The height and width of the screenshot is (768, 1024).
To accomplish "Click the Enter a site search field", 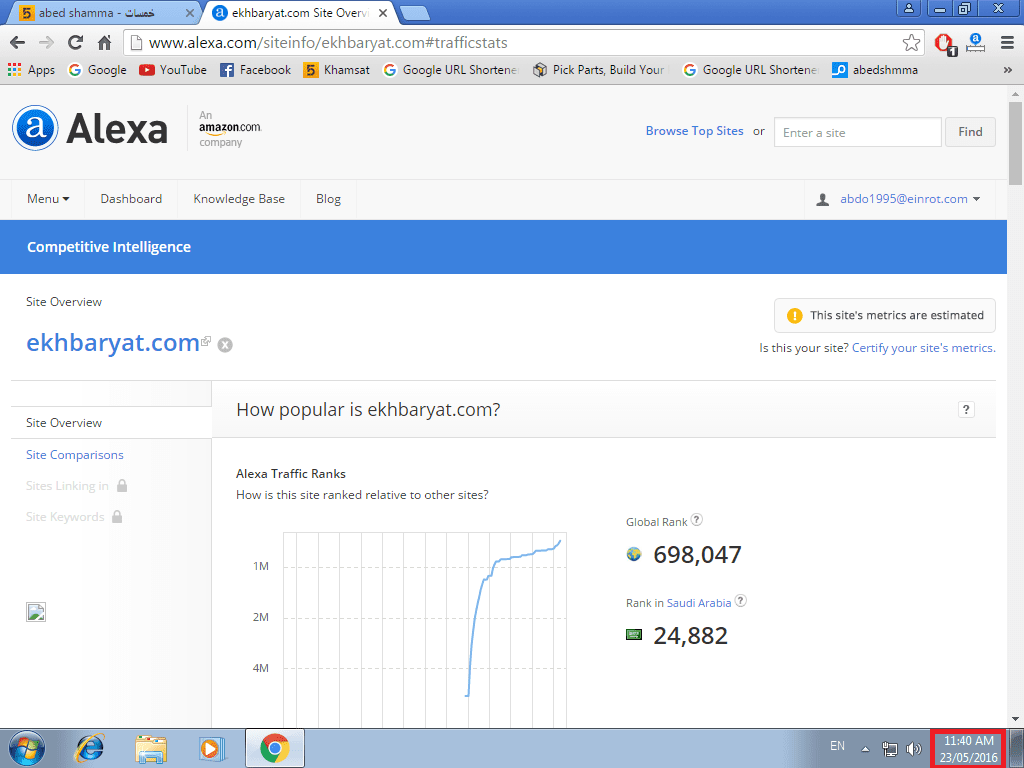I will coord(857,133).
